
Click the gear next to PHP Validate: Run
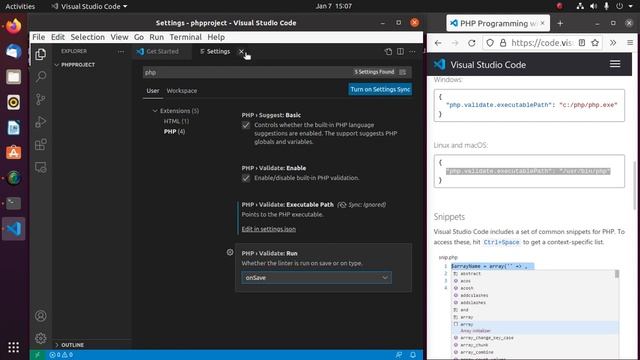coord(230,253)
